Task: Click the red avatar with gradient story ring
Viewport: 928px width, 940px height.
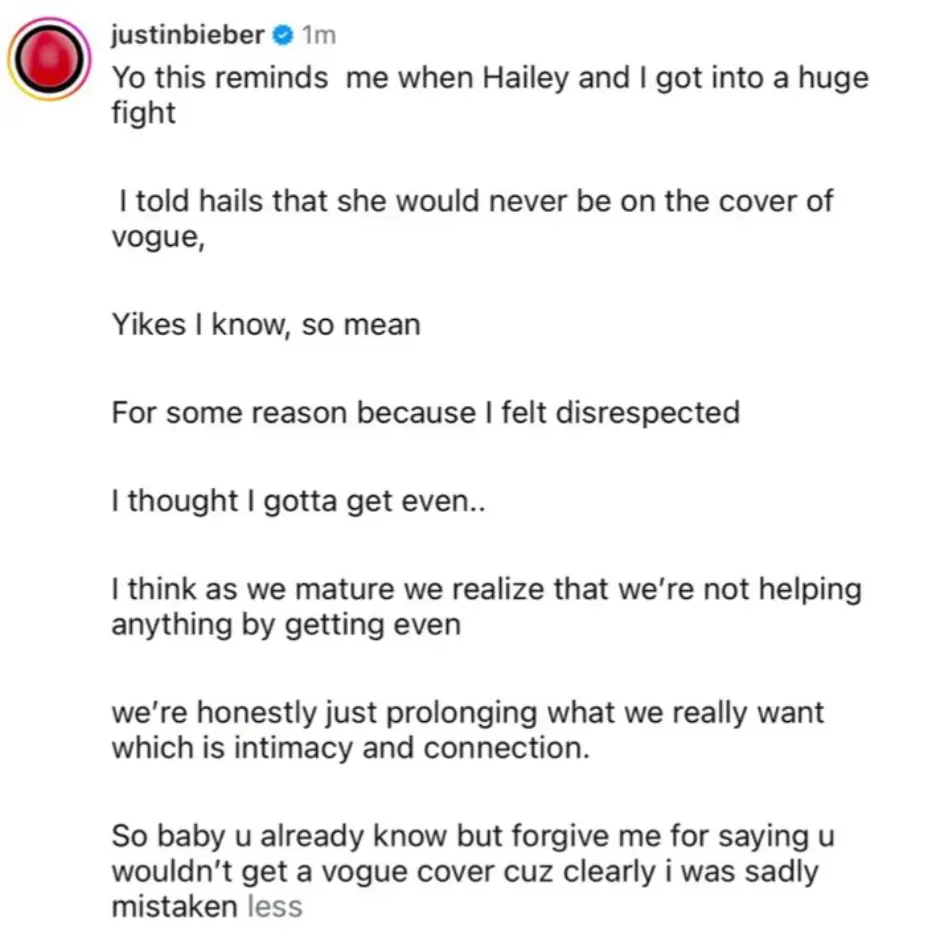Action: click(x=48, y=60)
